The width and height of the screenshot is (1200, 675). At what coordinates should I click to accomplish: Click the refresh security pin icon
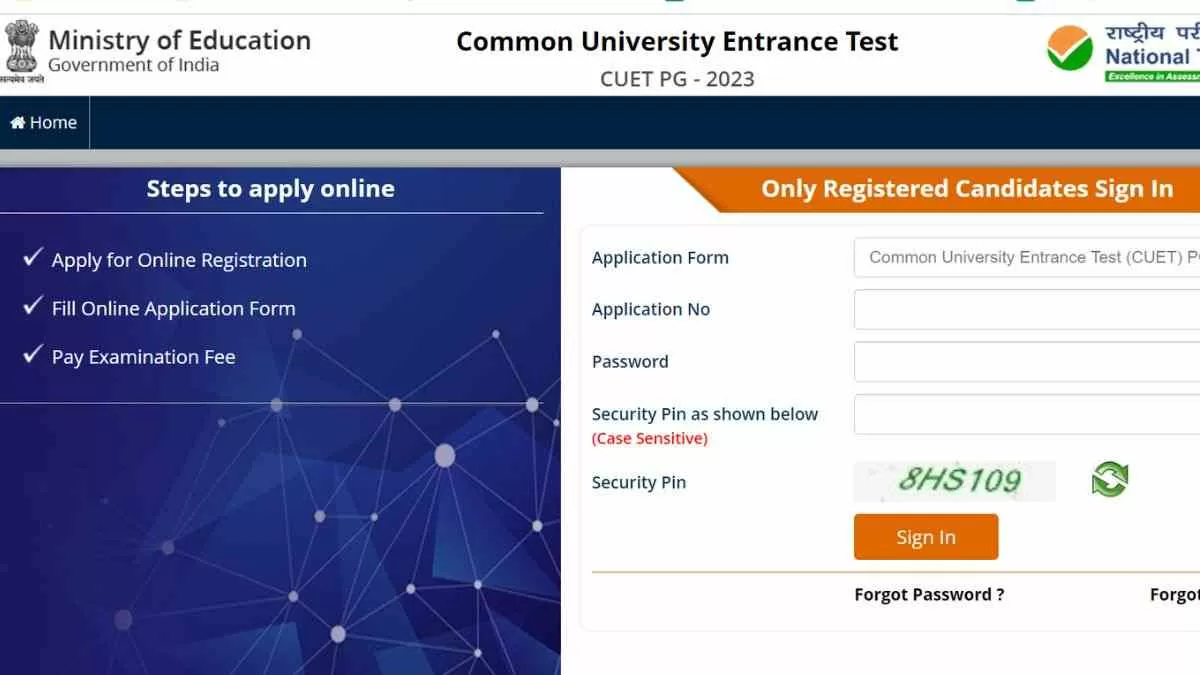[1109, 480]
